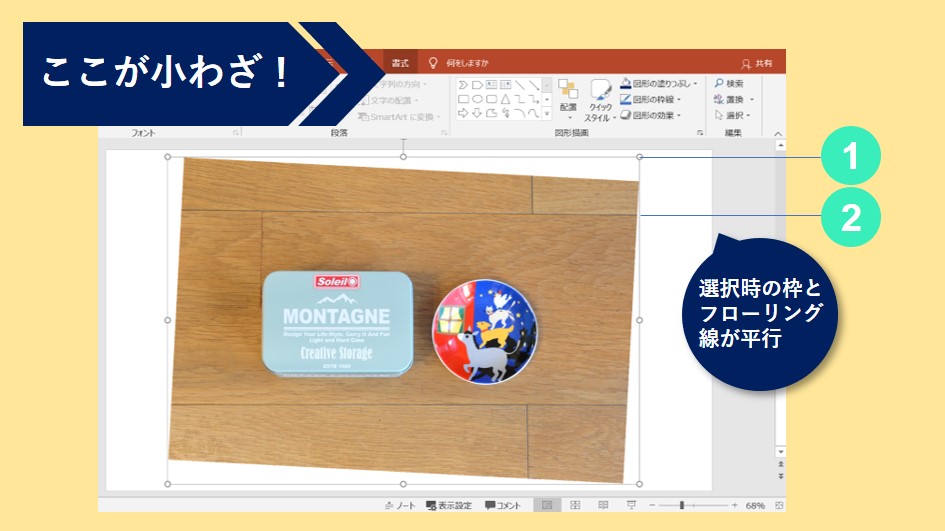The width and height of the screenshot is (945, 531).
Task: Select the elbow arrow connector shape
Action: 533,99
